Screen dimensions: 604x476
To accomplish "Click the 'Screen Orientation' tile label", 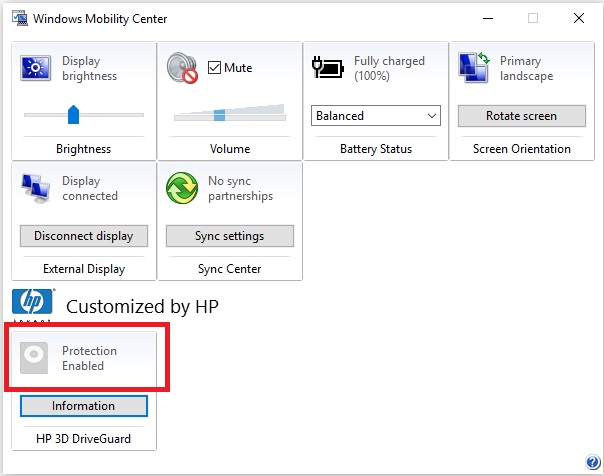I will (522, 149).
